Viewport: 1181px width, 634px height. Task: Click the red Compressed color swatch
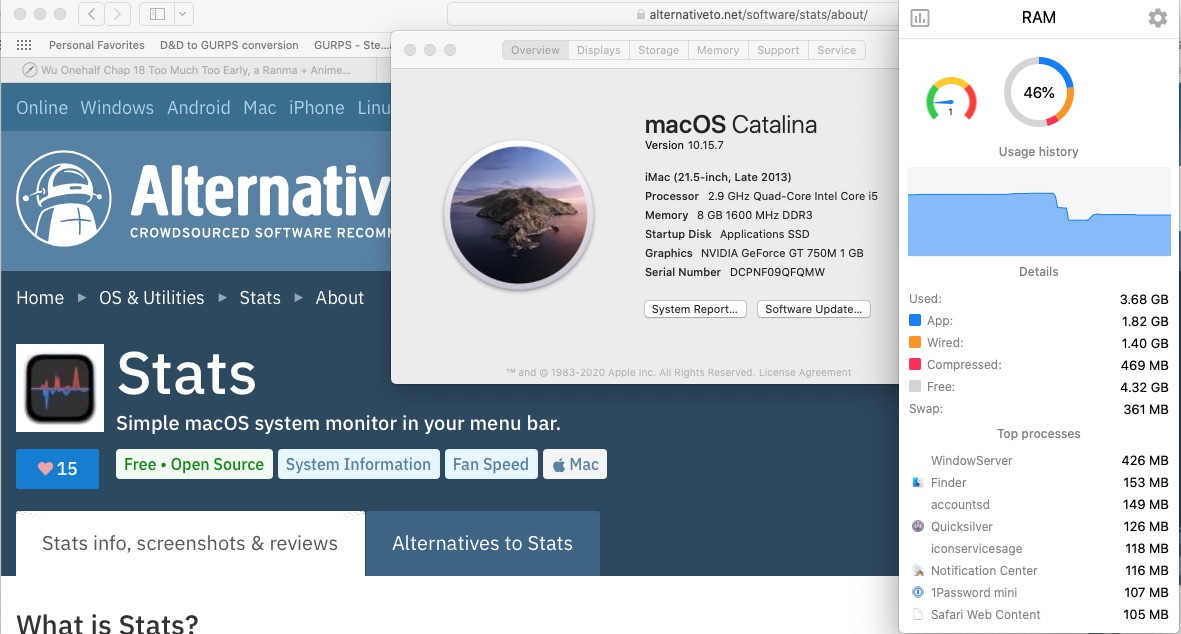(915, 364)
